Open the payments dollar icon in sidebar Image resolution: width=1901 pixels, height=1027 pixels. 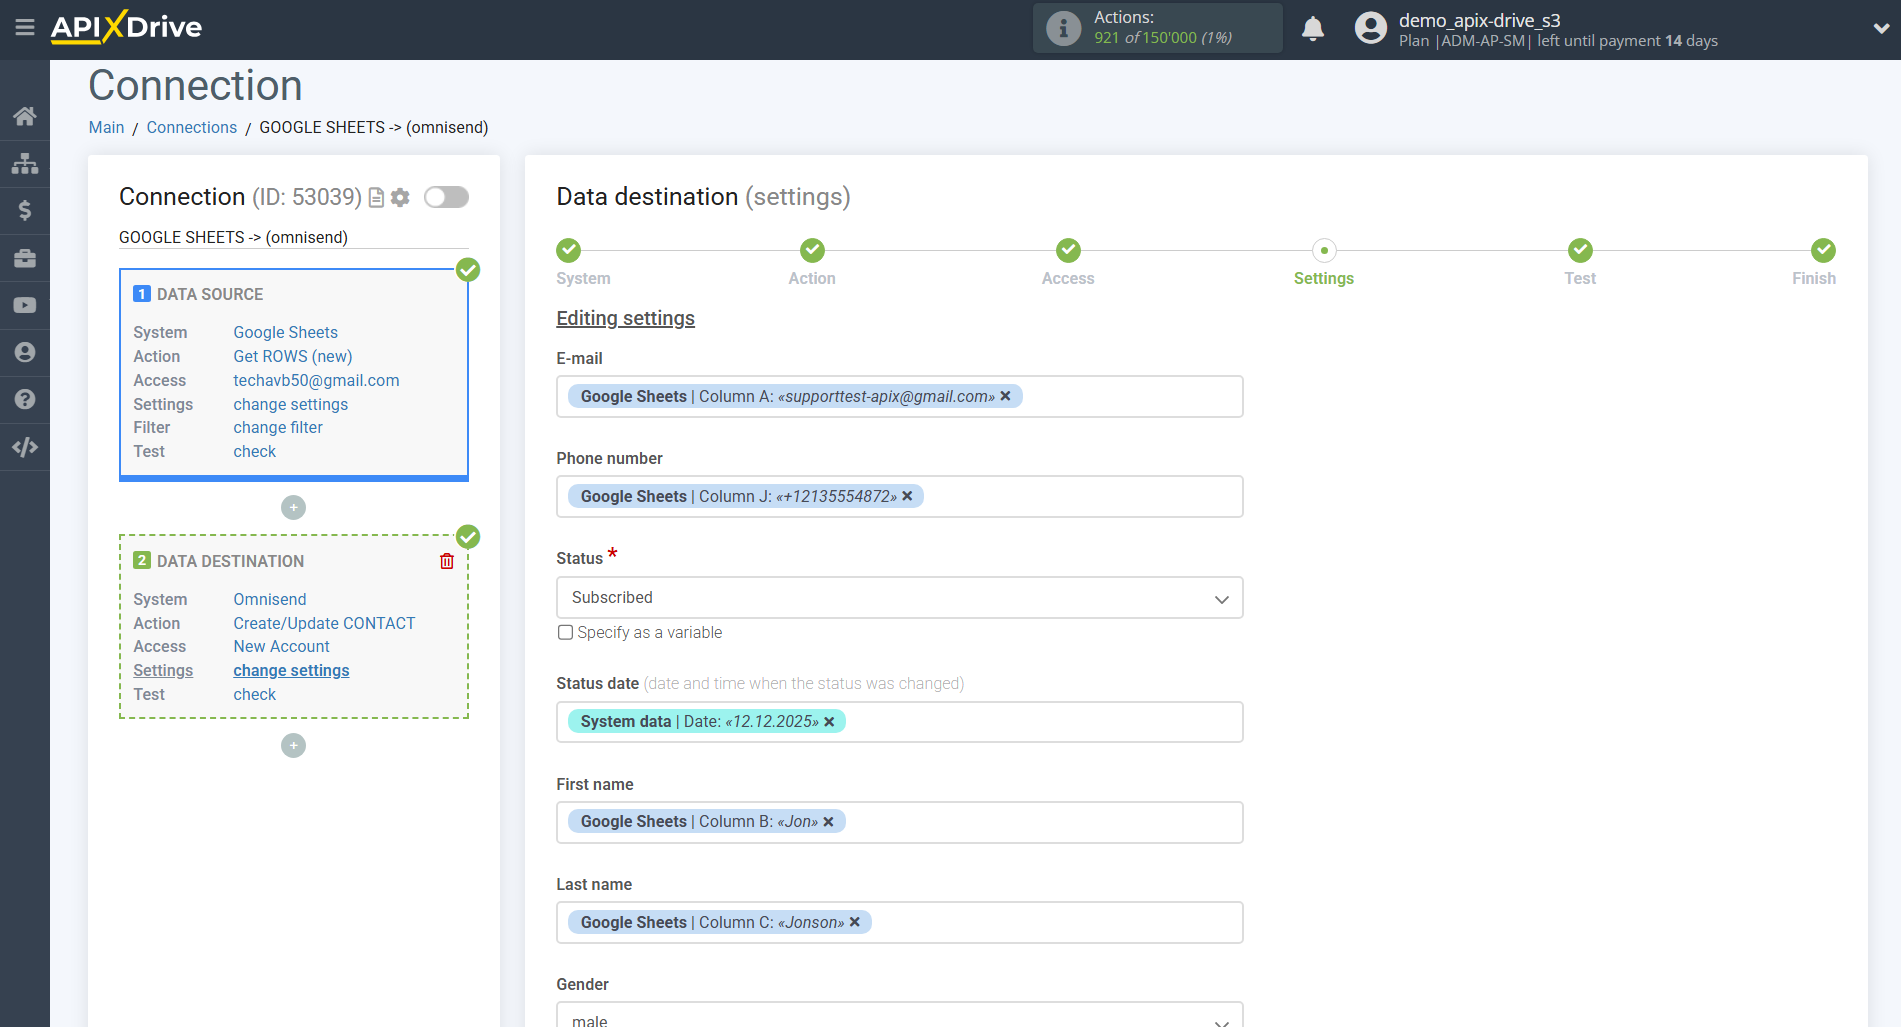click(x=25, y=210)
